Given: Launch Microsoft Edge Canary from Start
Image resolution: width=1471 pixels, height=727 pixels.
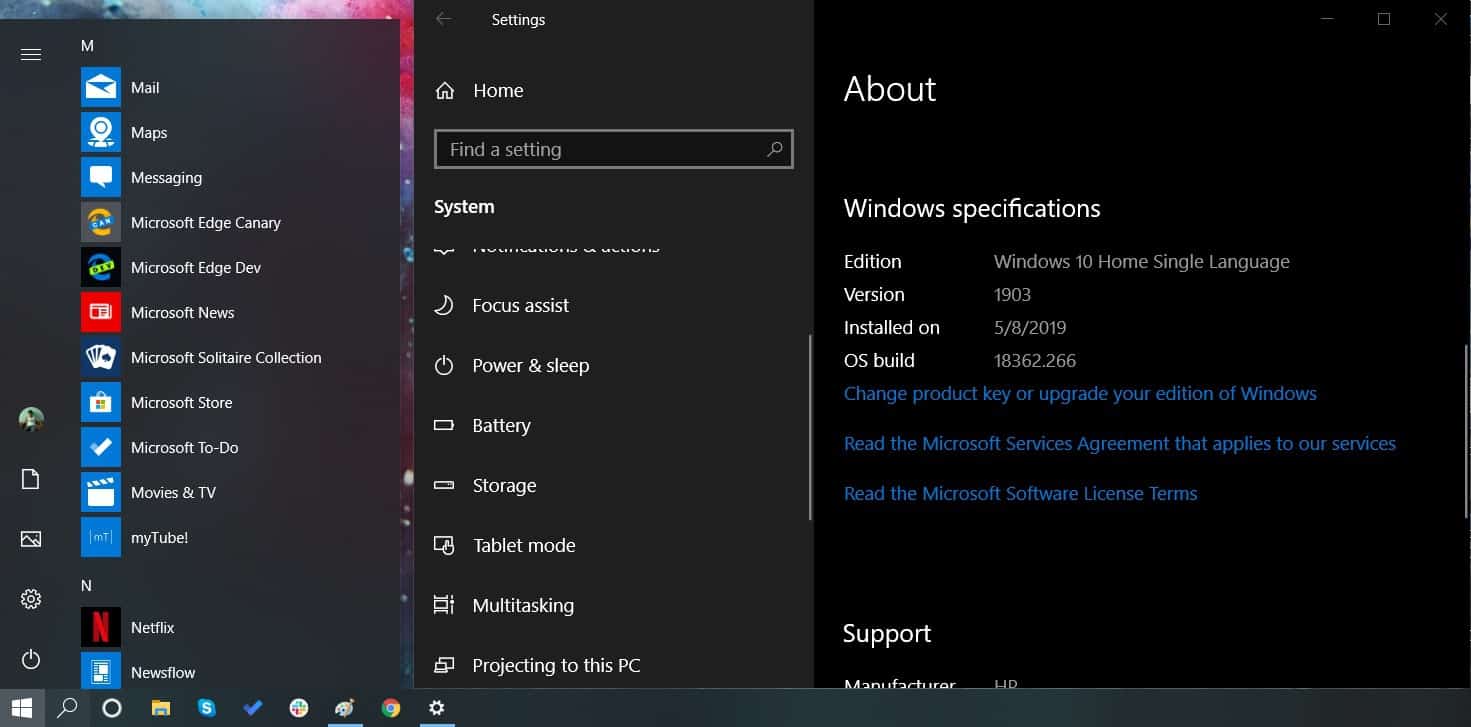Looking at the screenshot, I should (x=205, y=223).
